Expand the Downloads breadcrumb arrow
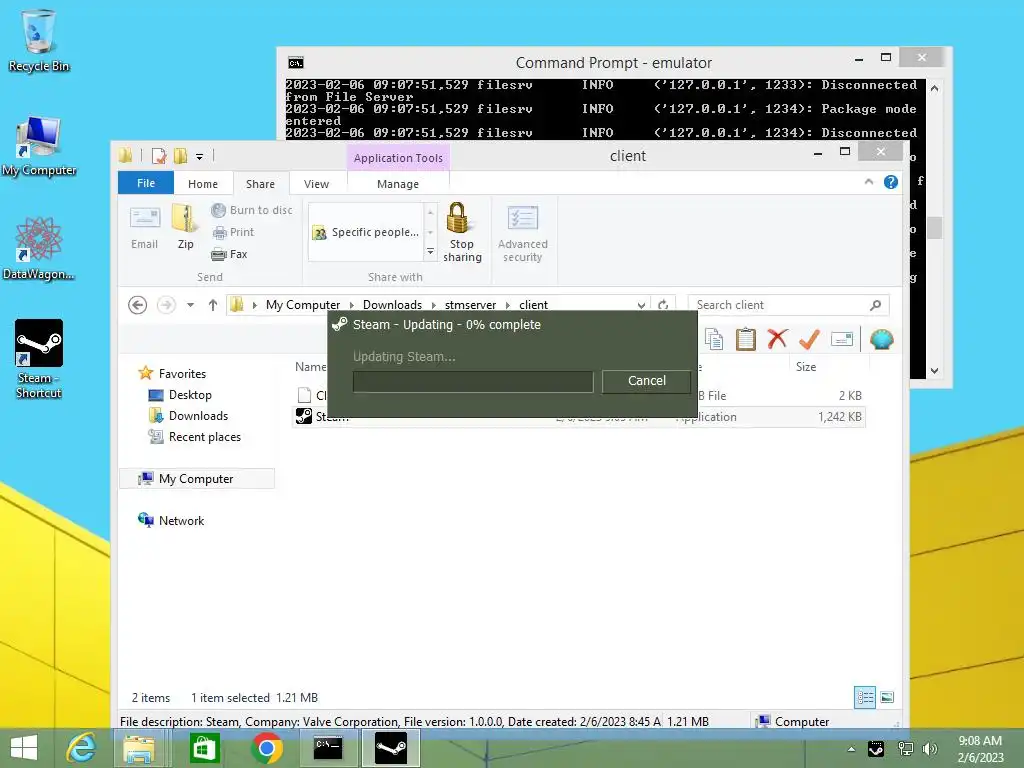Viewport: 1024px width, 768px height. point(434,305)
